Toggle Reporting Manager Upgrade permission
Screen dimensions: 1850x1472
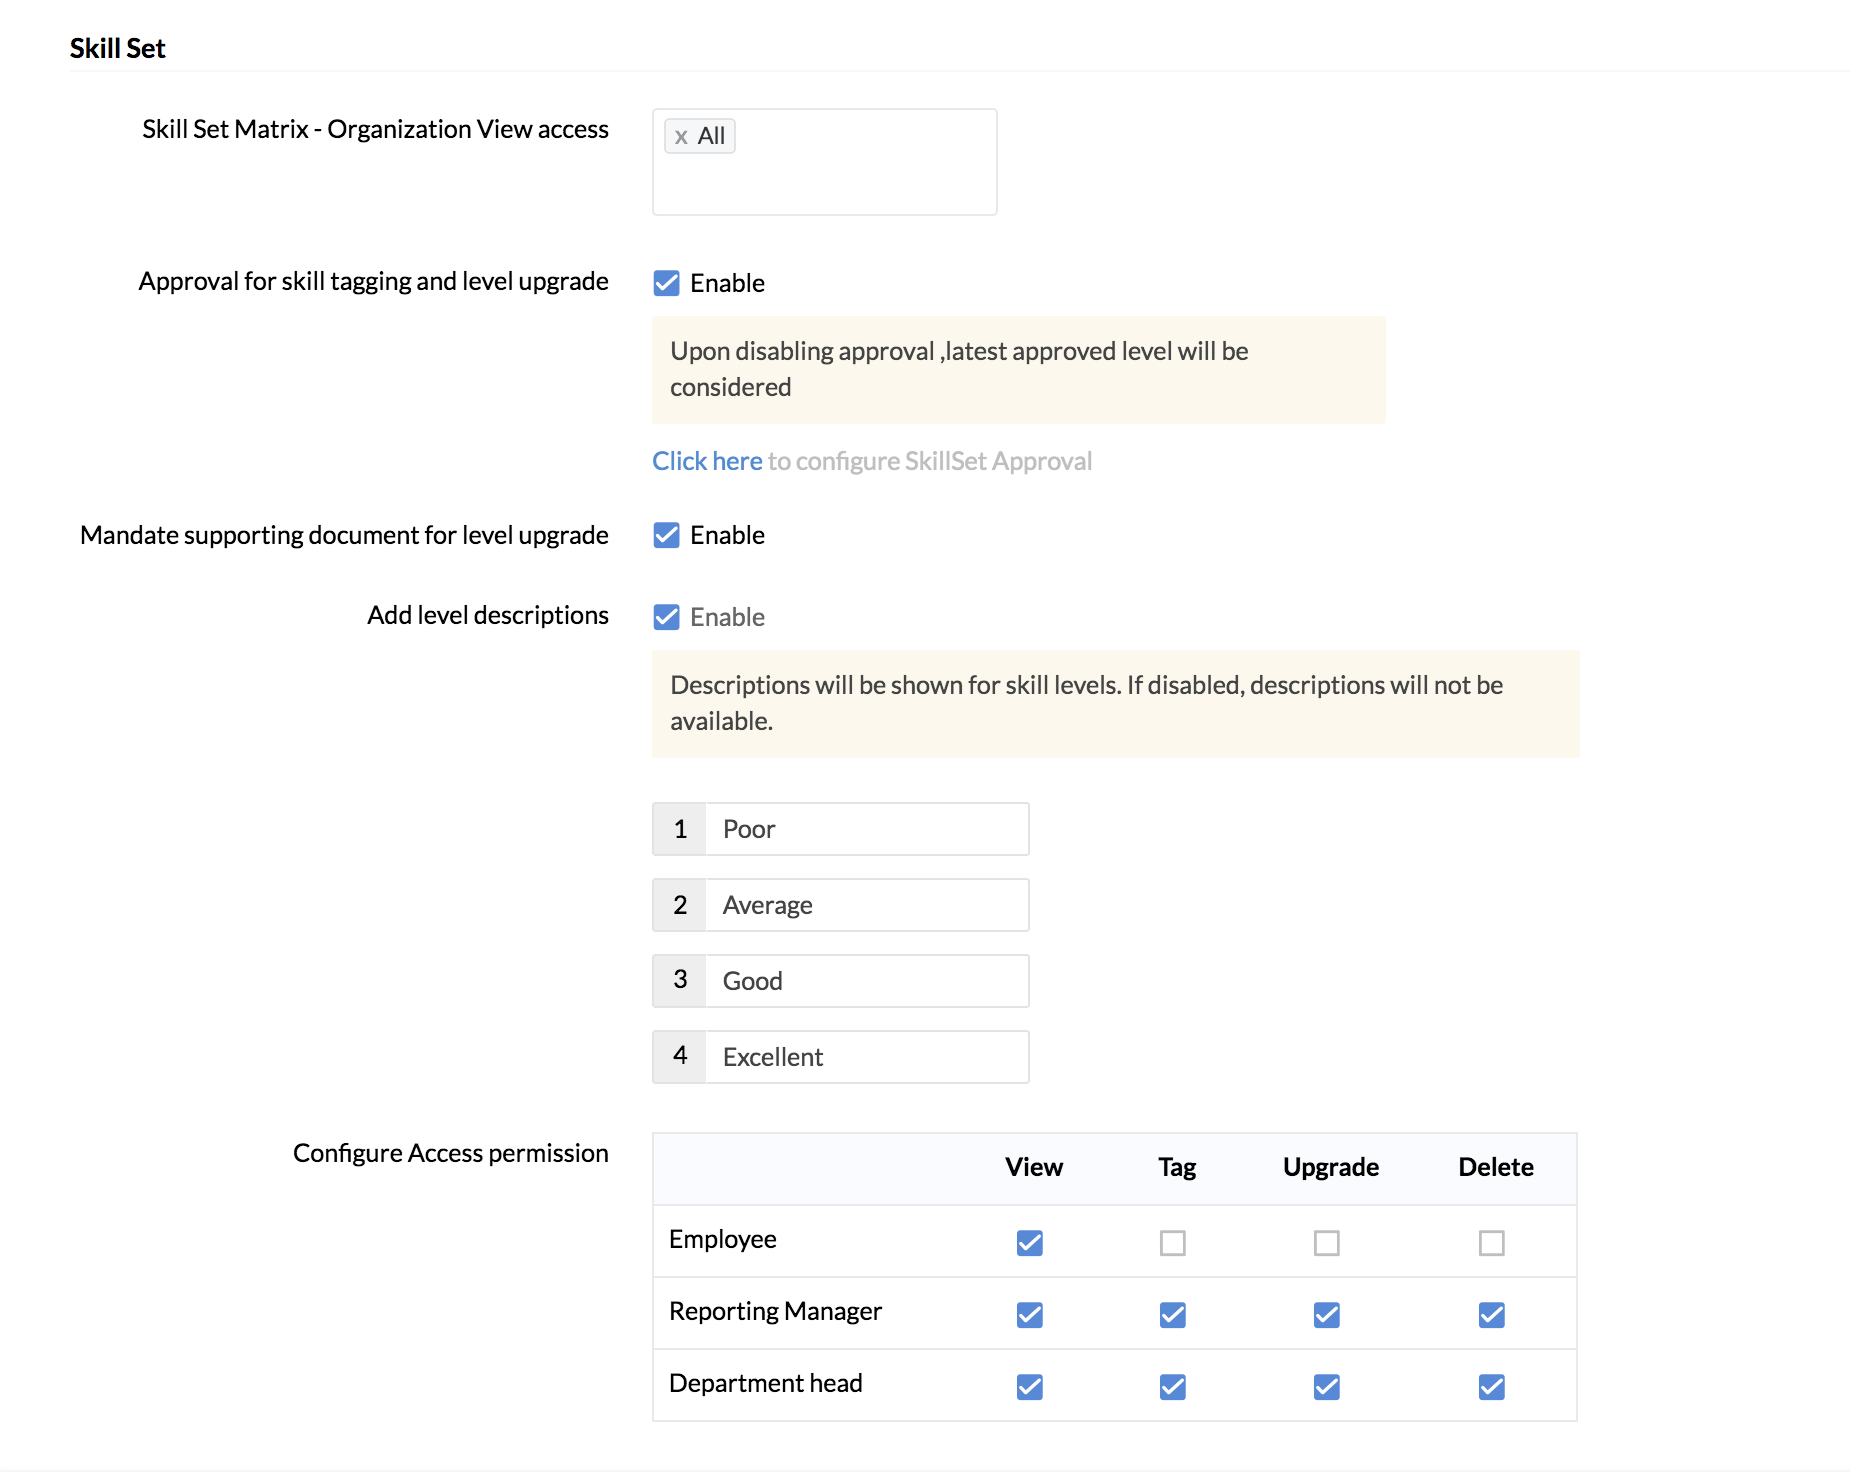(1326, 1315)
